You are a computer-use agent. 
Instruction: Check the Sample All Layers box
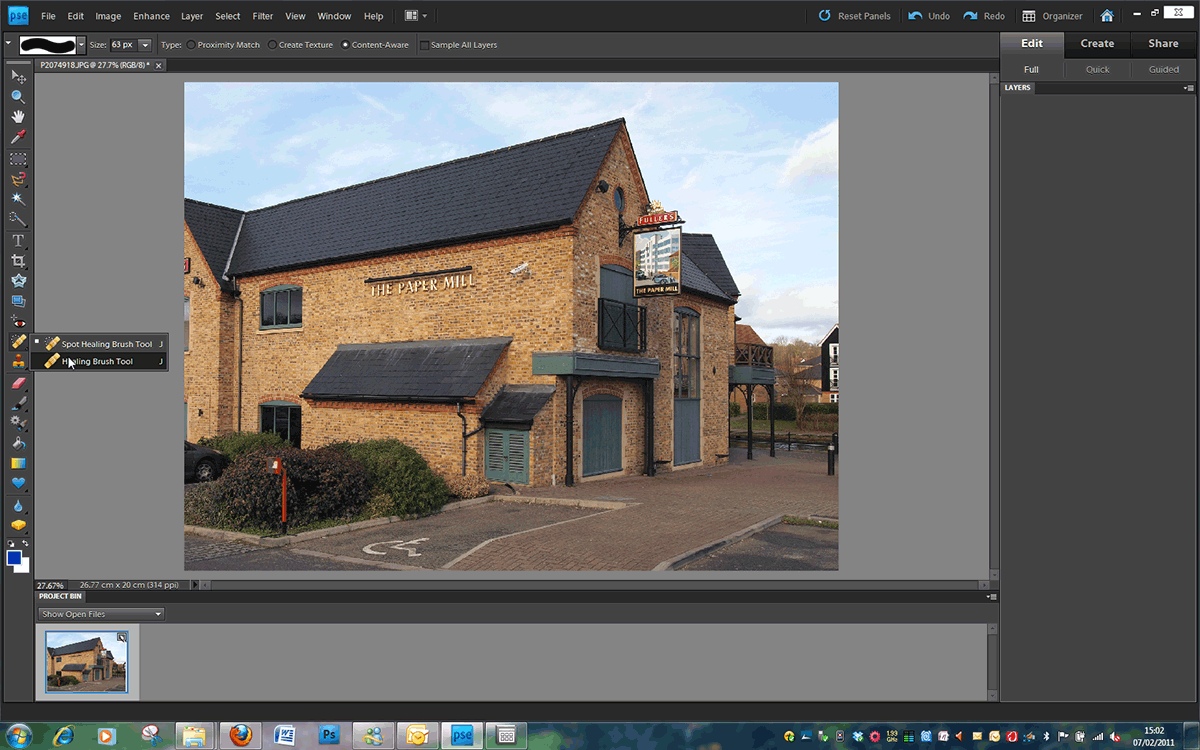[424, 45]
